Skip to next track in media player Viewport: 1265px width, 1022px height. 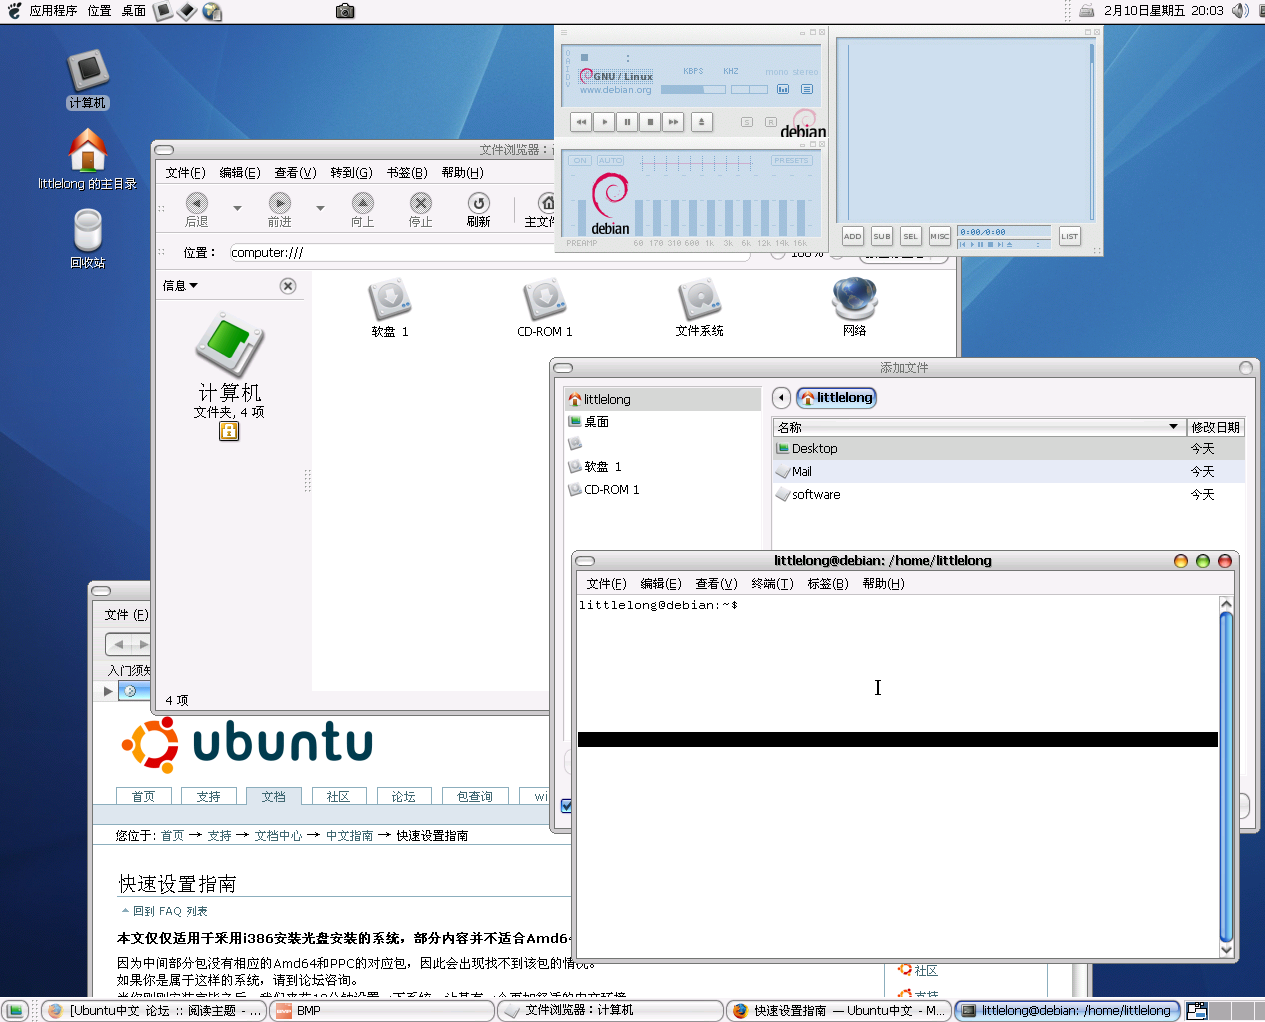(x=673, y=122)
